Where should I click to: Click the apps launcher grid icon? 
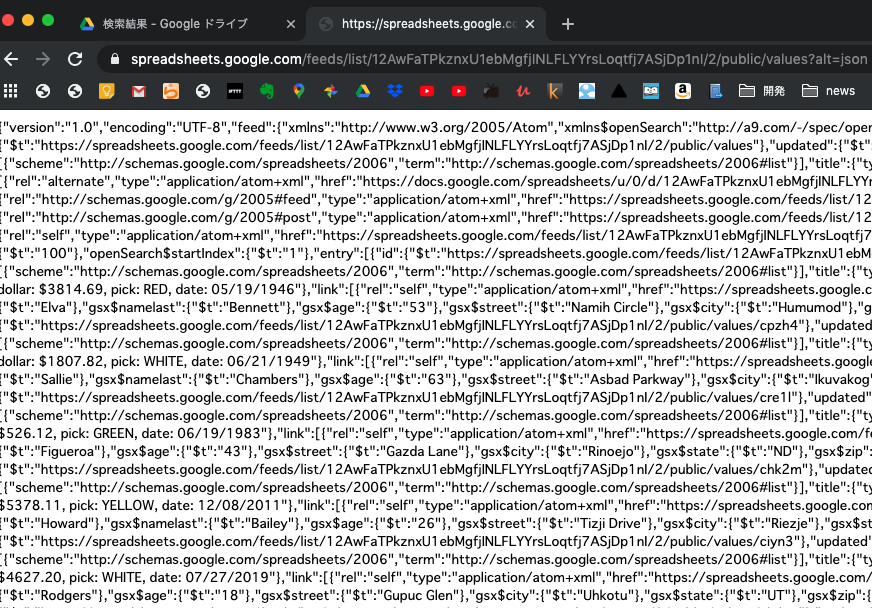coord(11,91)
